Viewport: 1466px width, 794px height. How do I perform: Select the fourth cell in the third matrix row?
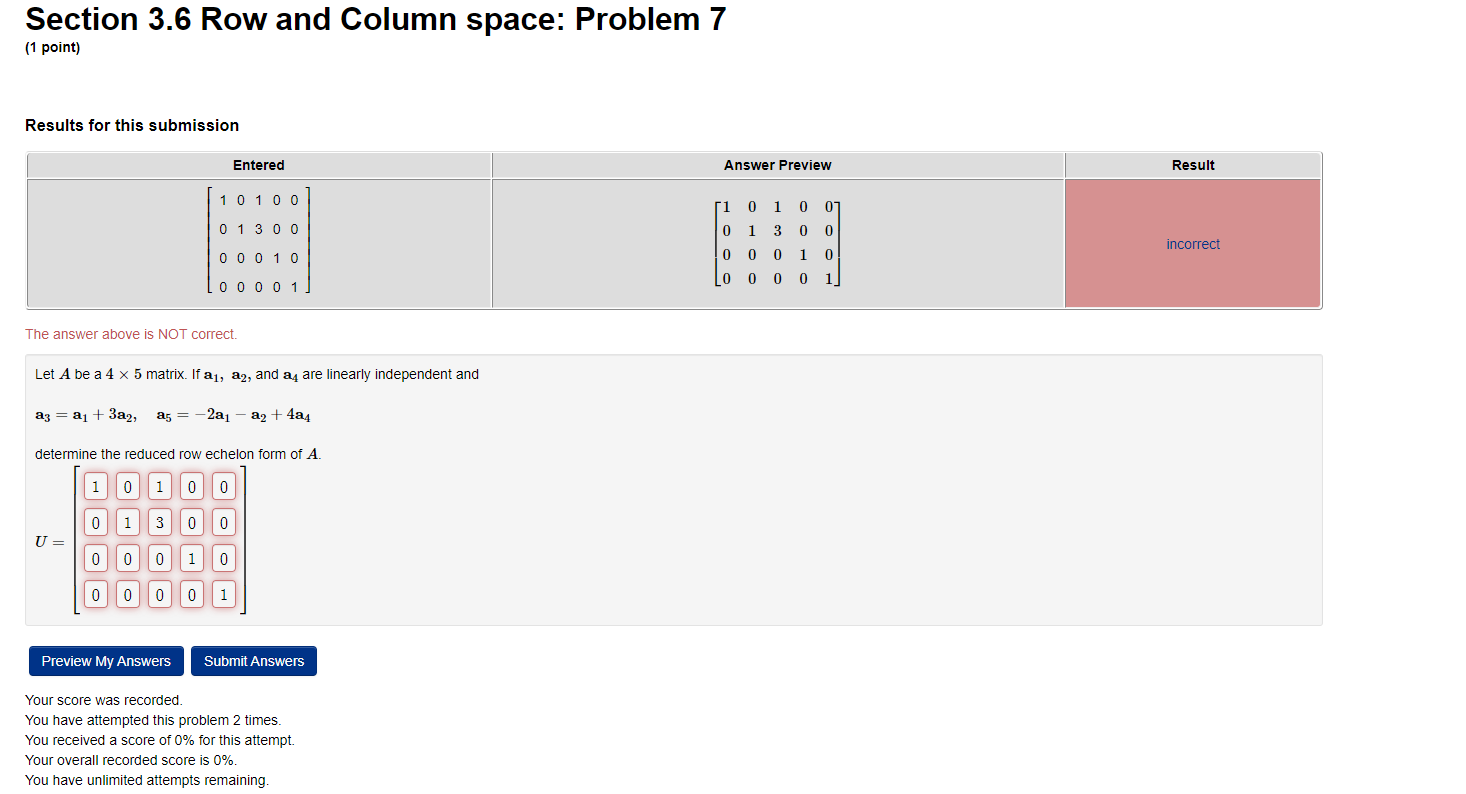(191, 558)
